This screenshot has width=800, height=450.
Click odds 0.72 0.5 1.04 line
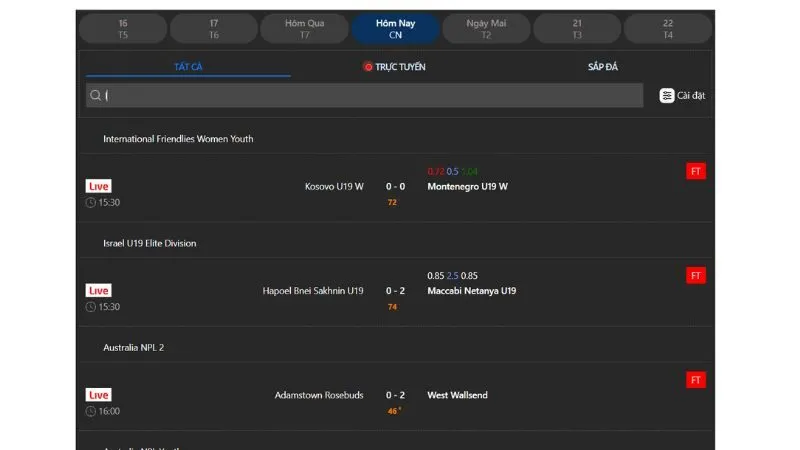453,171
